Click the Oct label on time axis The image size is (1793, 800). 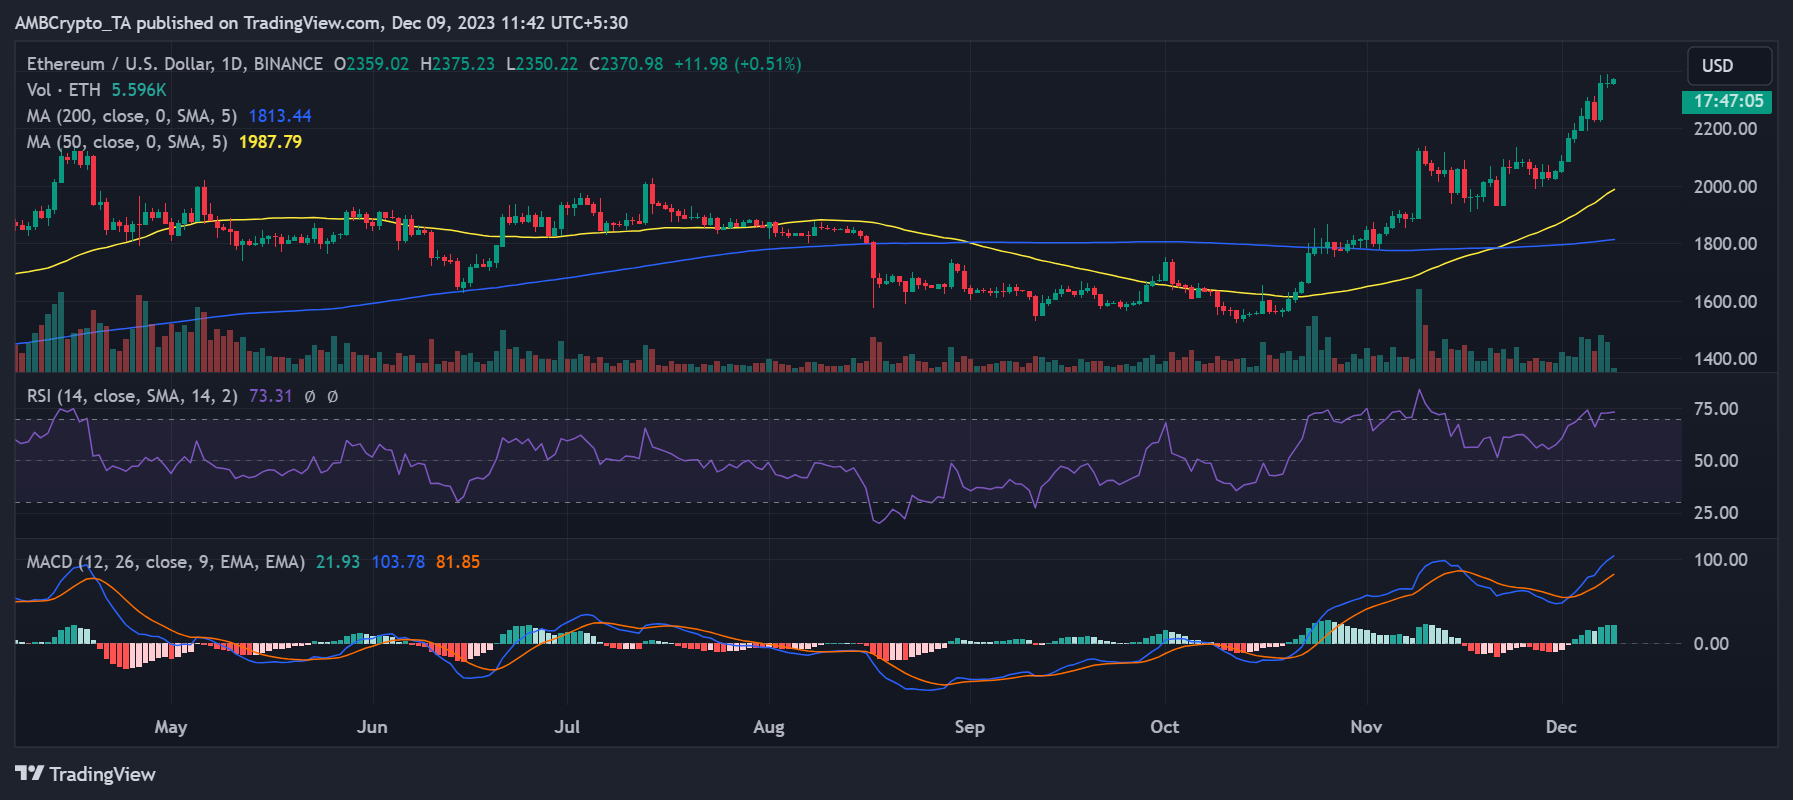pos(1165,727)
